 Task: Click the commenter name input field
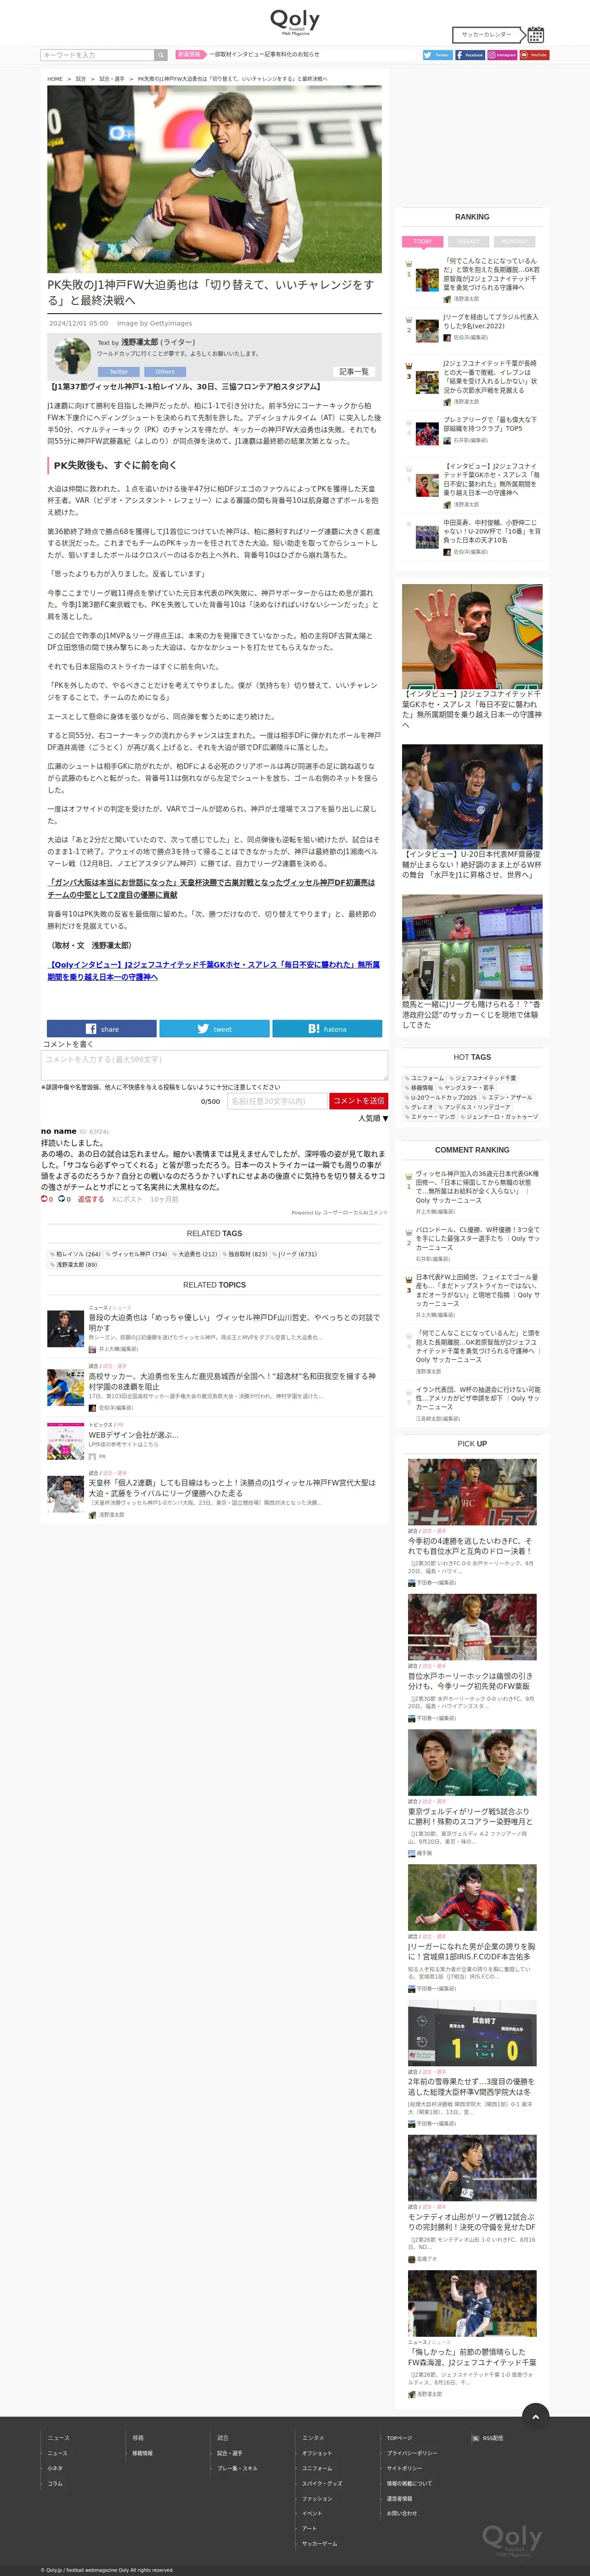pyautogui.click(x=277, y=1101)
